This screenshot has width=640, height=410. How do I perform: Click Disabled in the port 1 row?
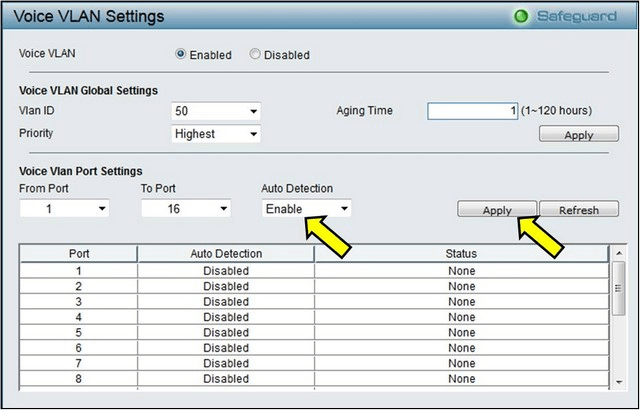pyautogui.click(x=226, y=271)
